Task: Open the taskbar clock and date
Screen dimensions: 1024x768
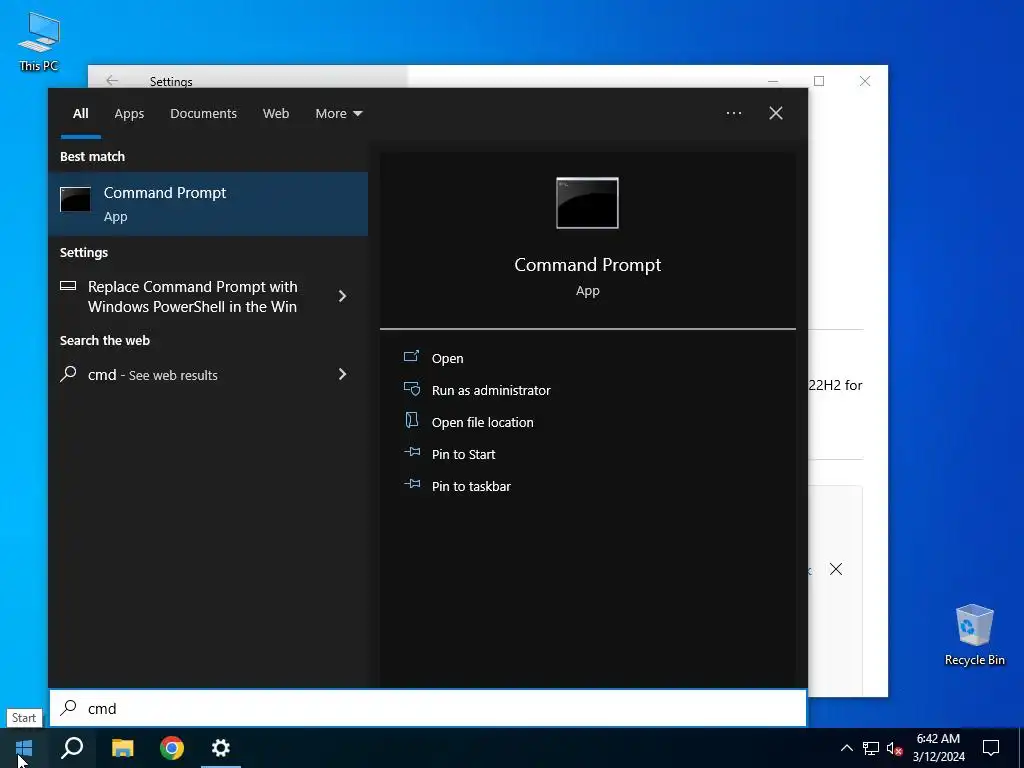Action: [938, 748]
